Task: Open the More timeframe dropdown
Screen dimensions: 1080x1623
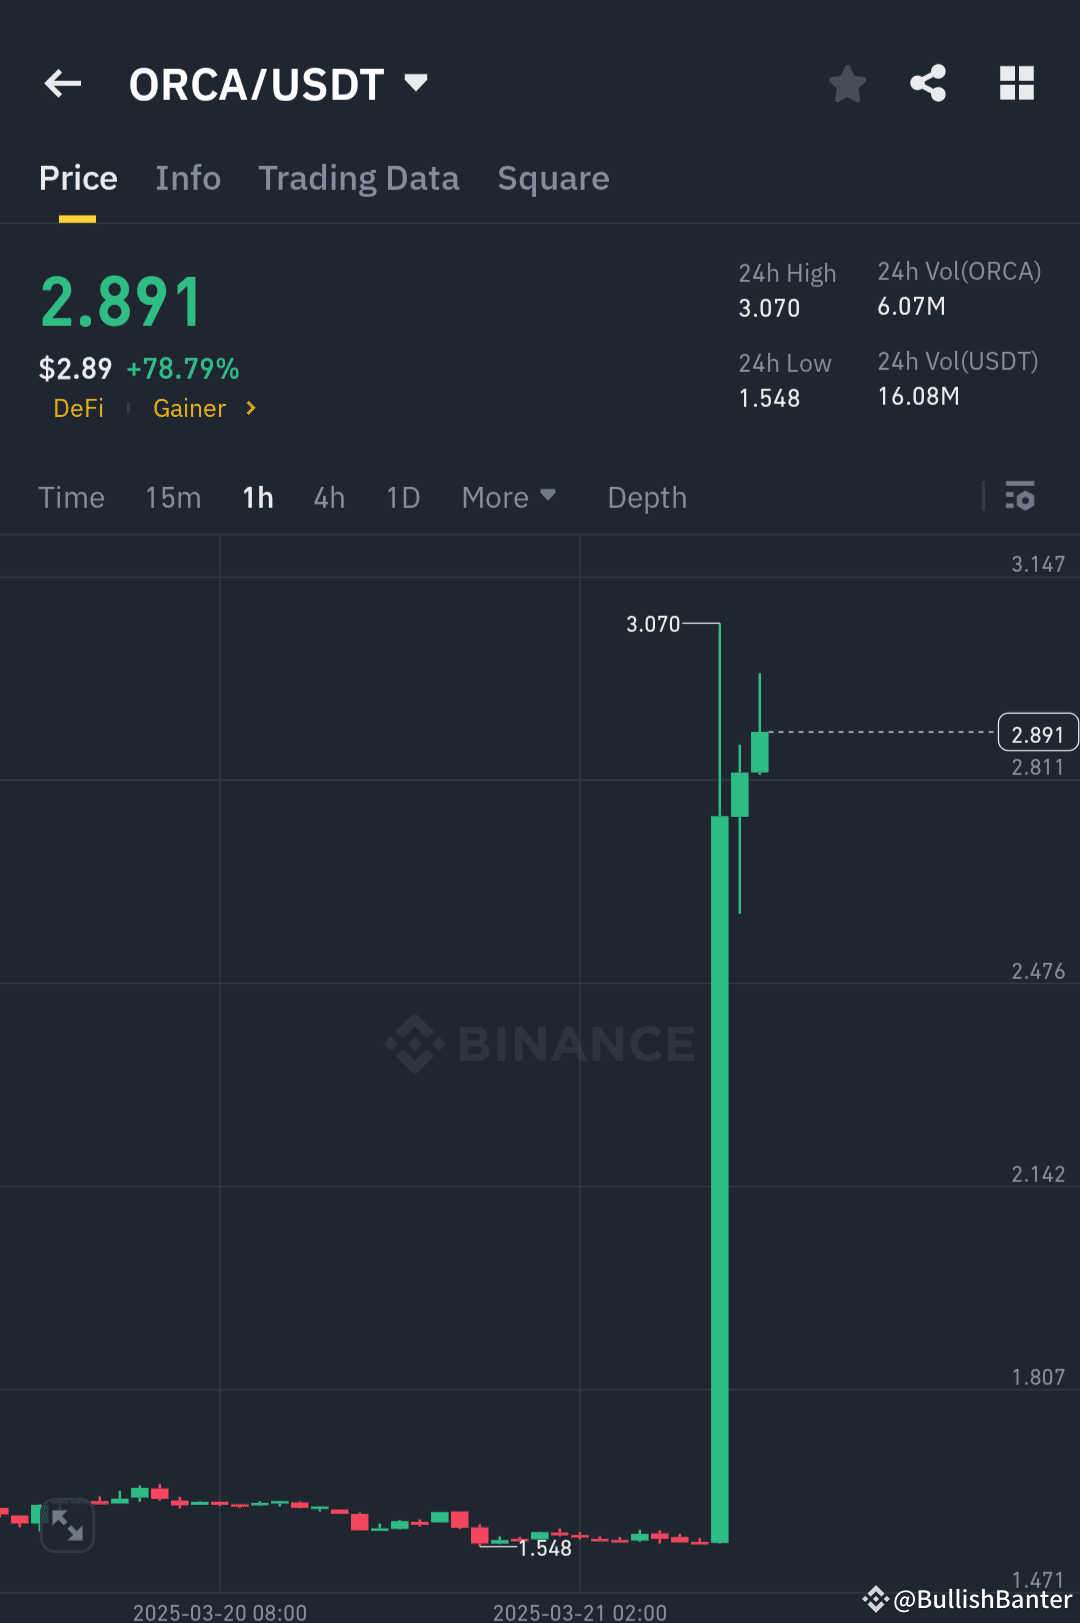Action: tap(509, 497)
